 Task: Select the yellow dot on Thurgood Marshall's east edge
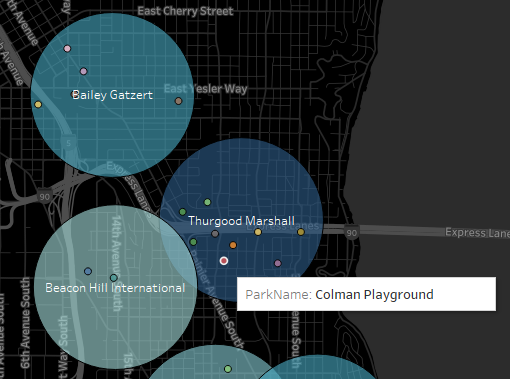[301, 232]
